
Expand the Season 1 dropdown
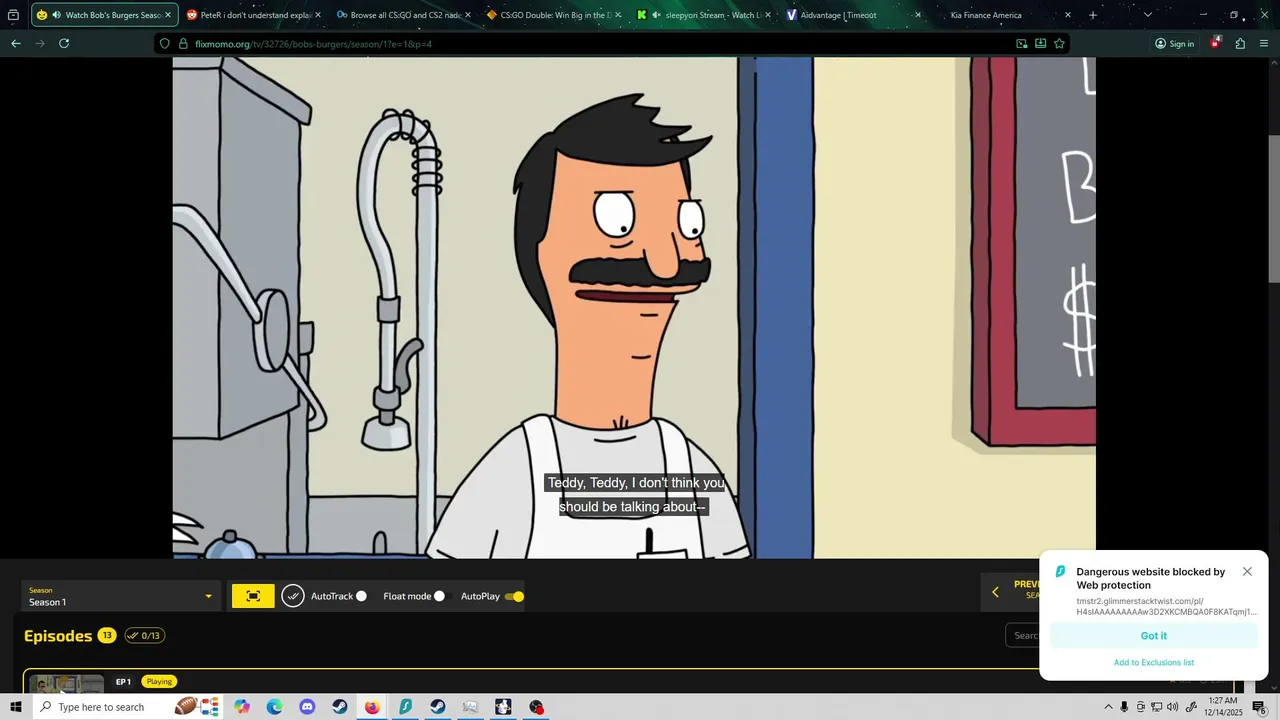pos(121,596)
